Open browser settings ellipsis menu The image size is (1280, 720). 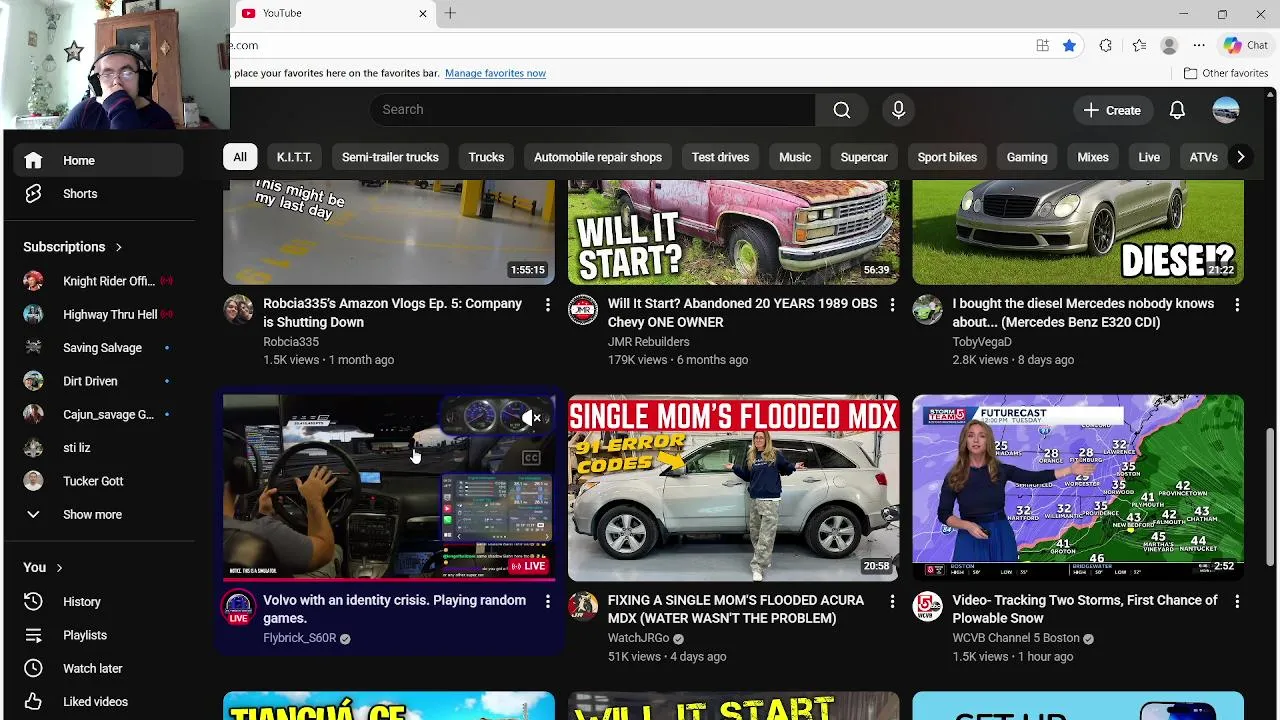coord(1199,45)
